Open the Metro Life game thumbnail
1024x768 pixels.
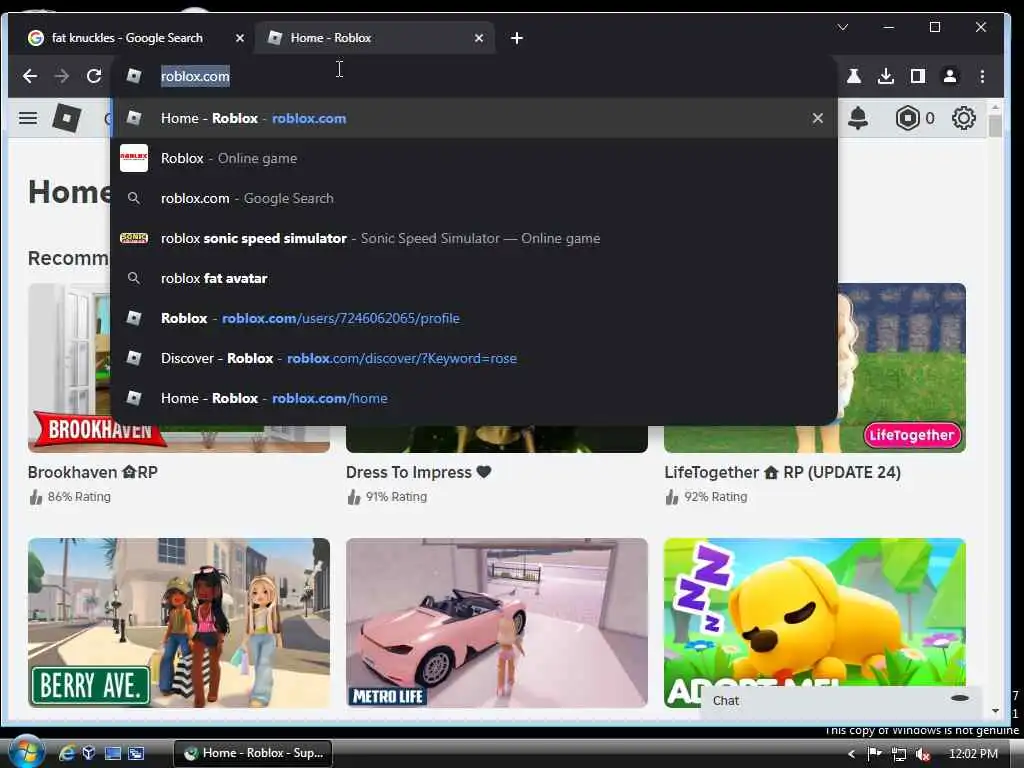[x=497, y=622]
